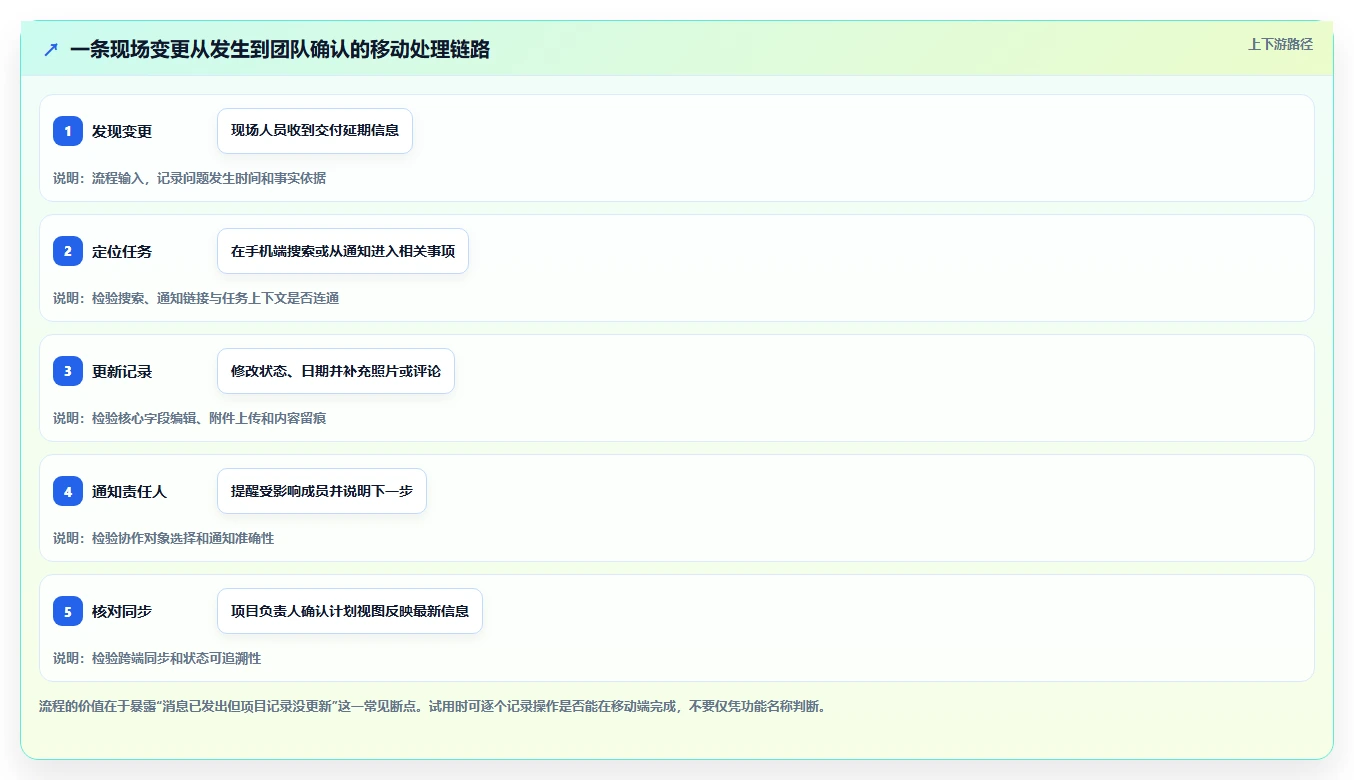Click the arrow icon beside the heading
1354x780 pixels.
(51, 49)
